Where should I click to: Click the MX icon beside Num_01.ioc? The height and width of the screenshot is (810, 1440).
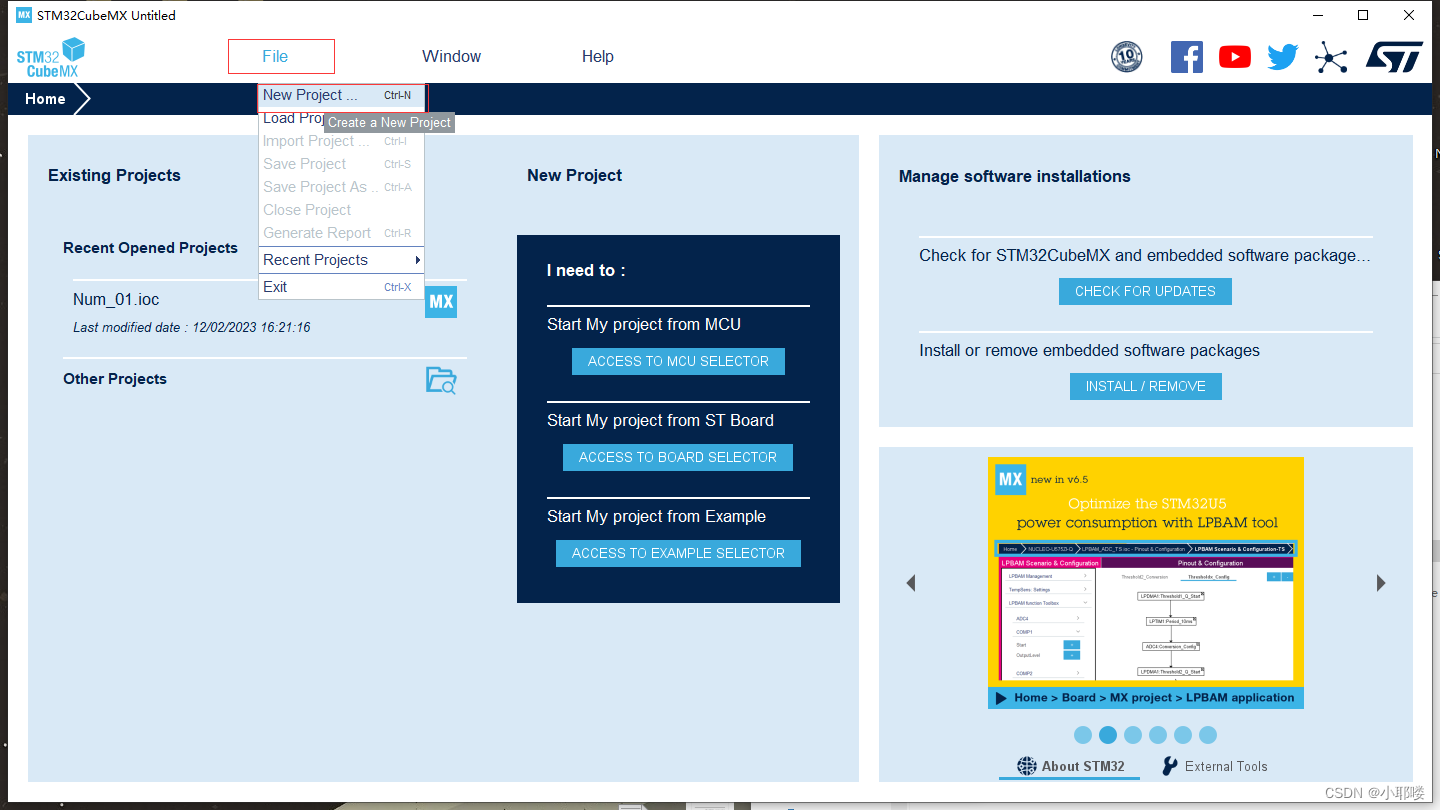pos(441,302)
